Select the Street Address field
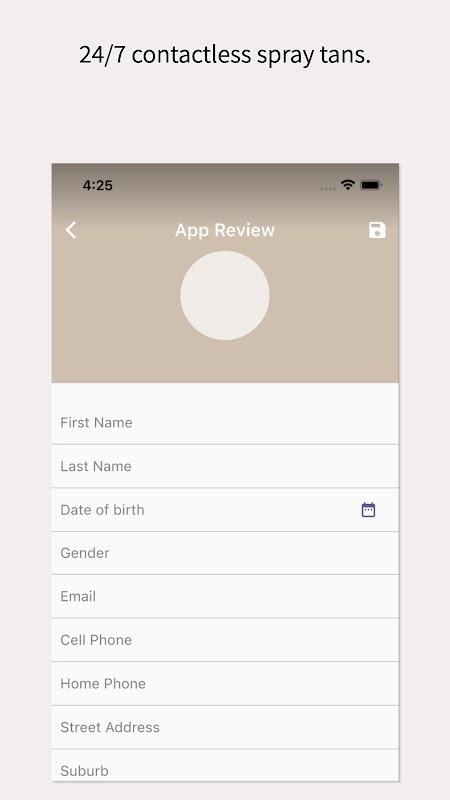 coord(225,727)
